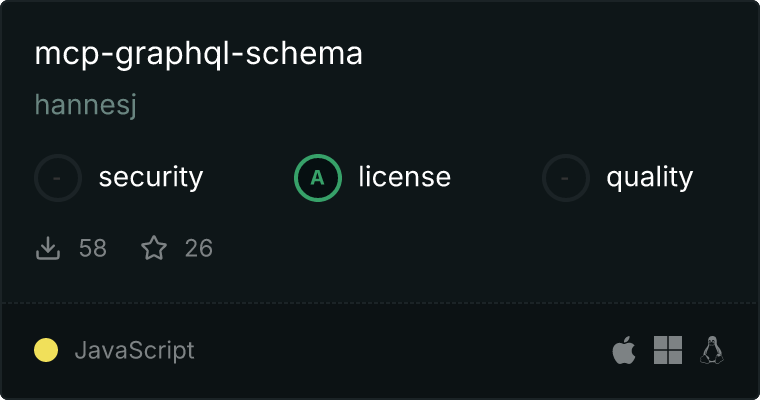The height and width of the screenshot is (400, 760).
Task: Click the yellow JavaScript language dot
Action: click(46, 350)
